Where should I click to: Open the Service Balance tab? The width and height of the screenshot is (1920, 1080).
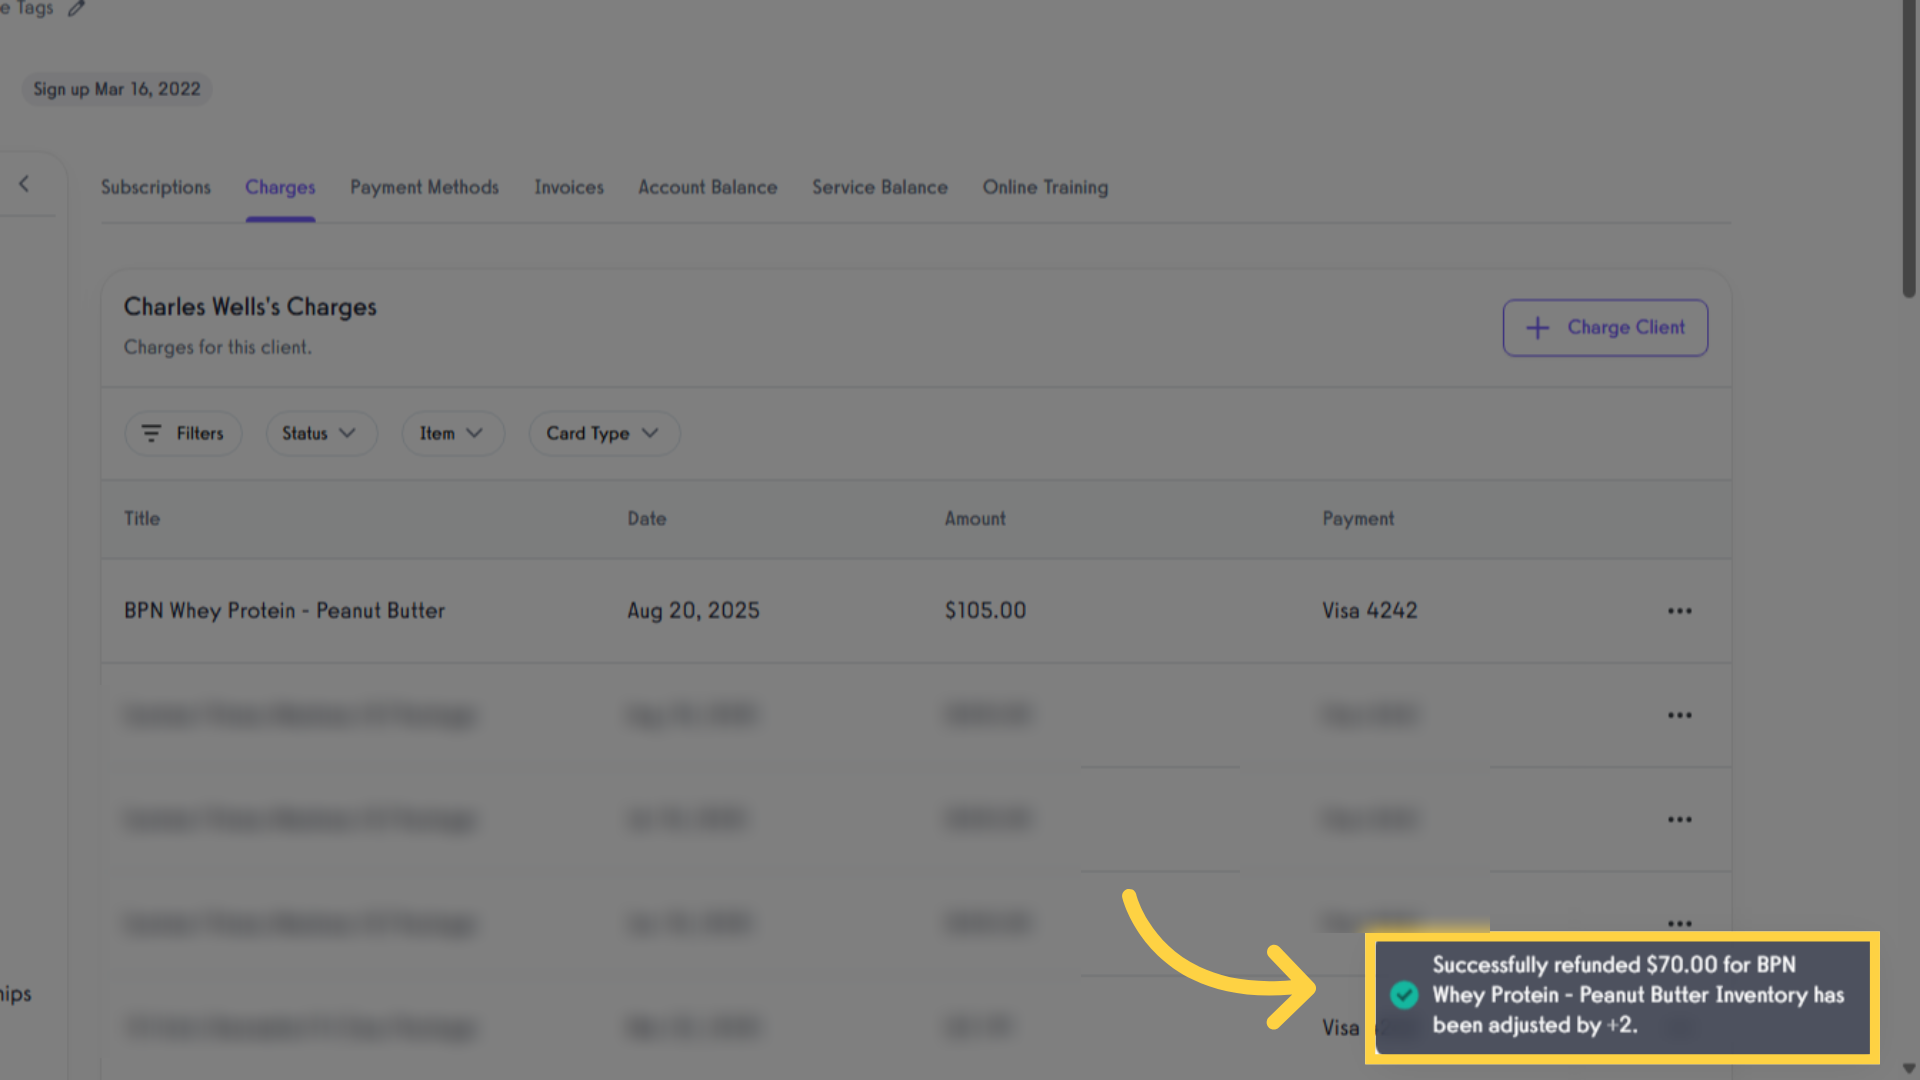(880, 187)
